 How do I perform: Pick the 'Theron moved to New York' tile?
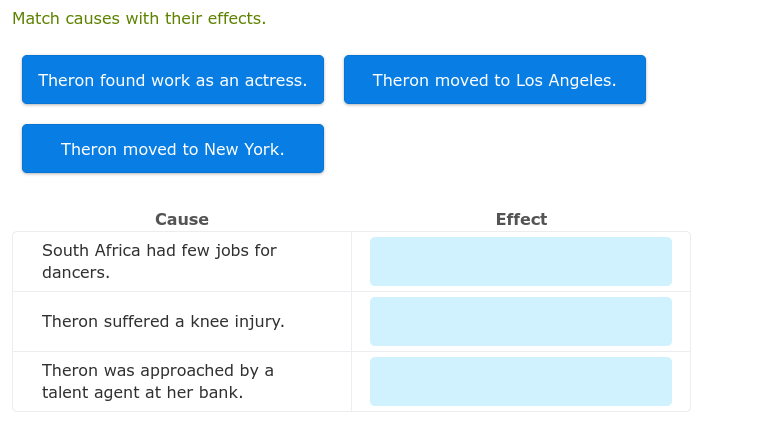pyautogui.click(x=173, y=149)
